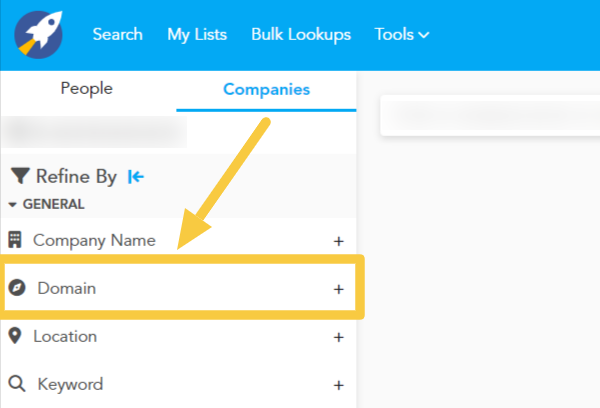This screenshot has width=600, height=408.
Task: Collapse the Refine By panel arrow
Action: [x=136, y=177]
